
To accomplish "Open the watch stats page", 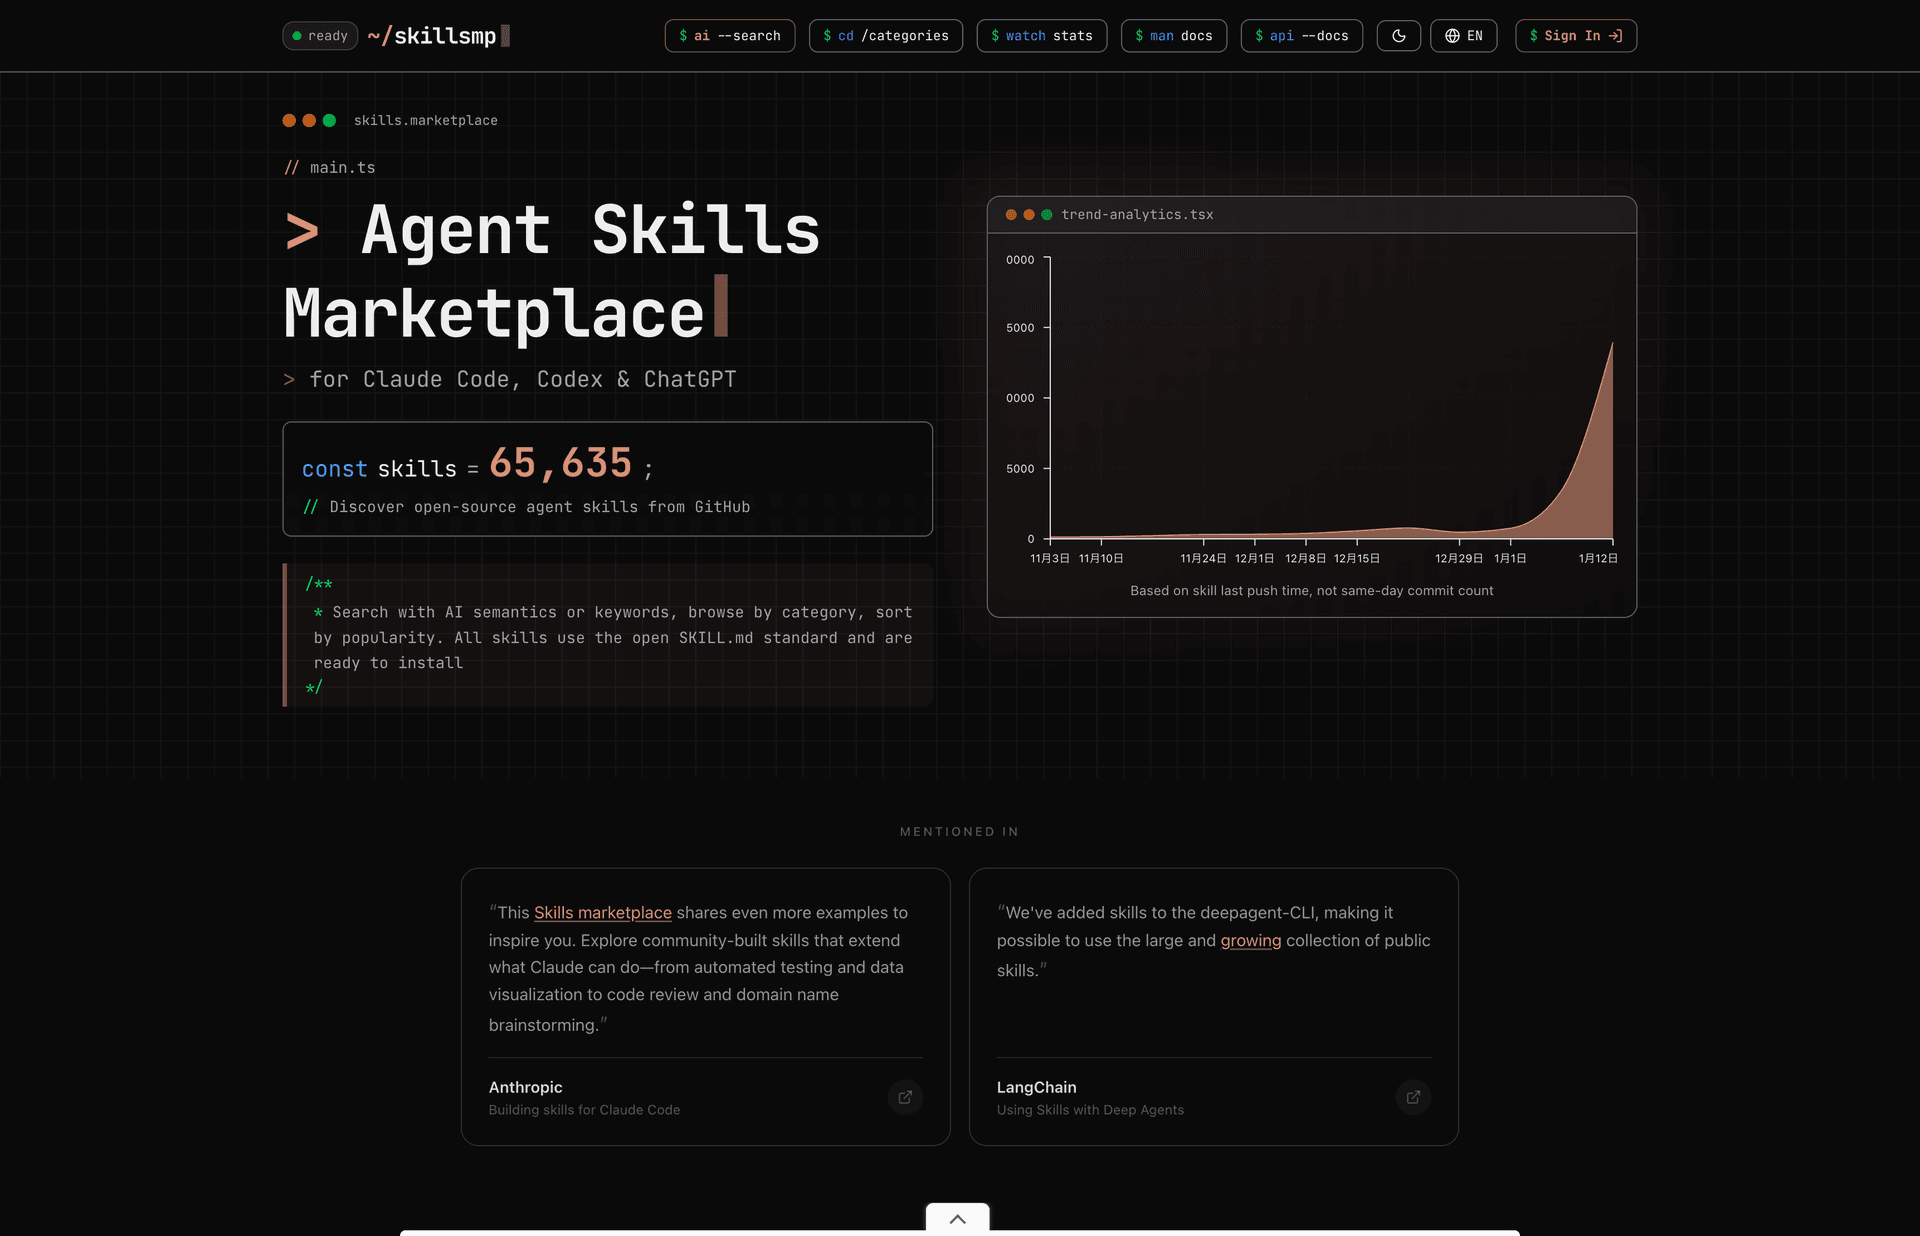I will point(1041,36).
